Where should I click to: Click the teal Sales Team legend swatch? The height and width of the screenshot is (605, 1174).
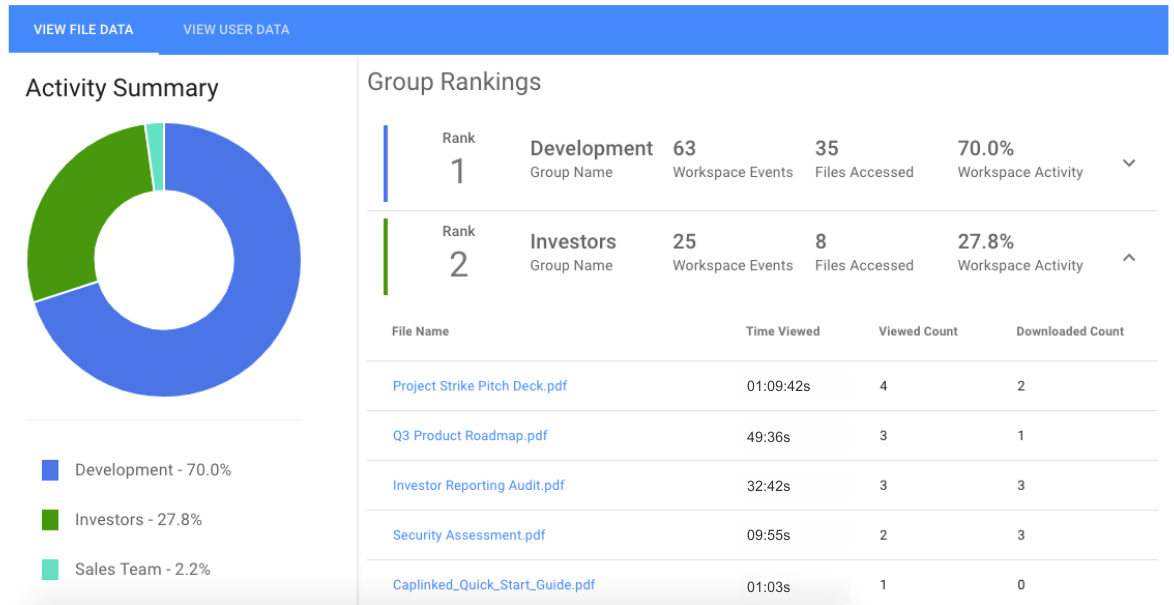50,569
